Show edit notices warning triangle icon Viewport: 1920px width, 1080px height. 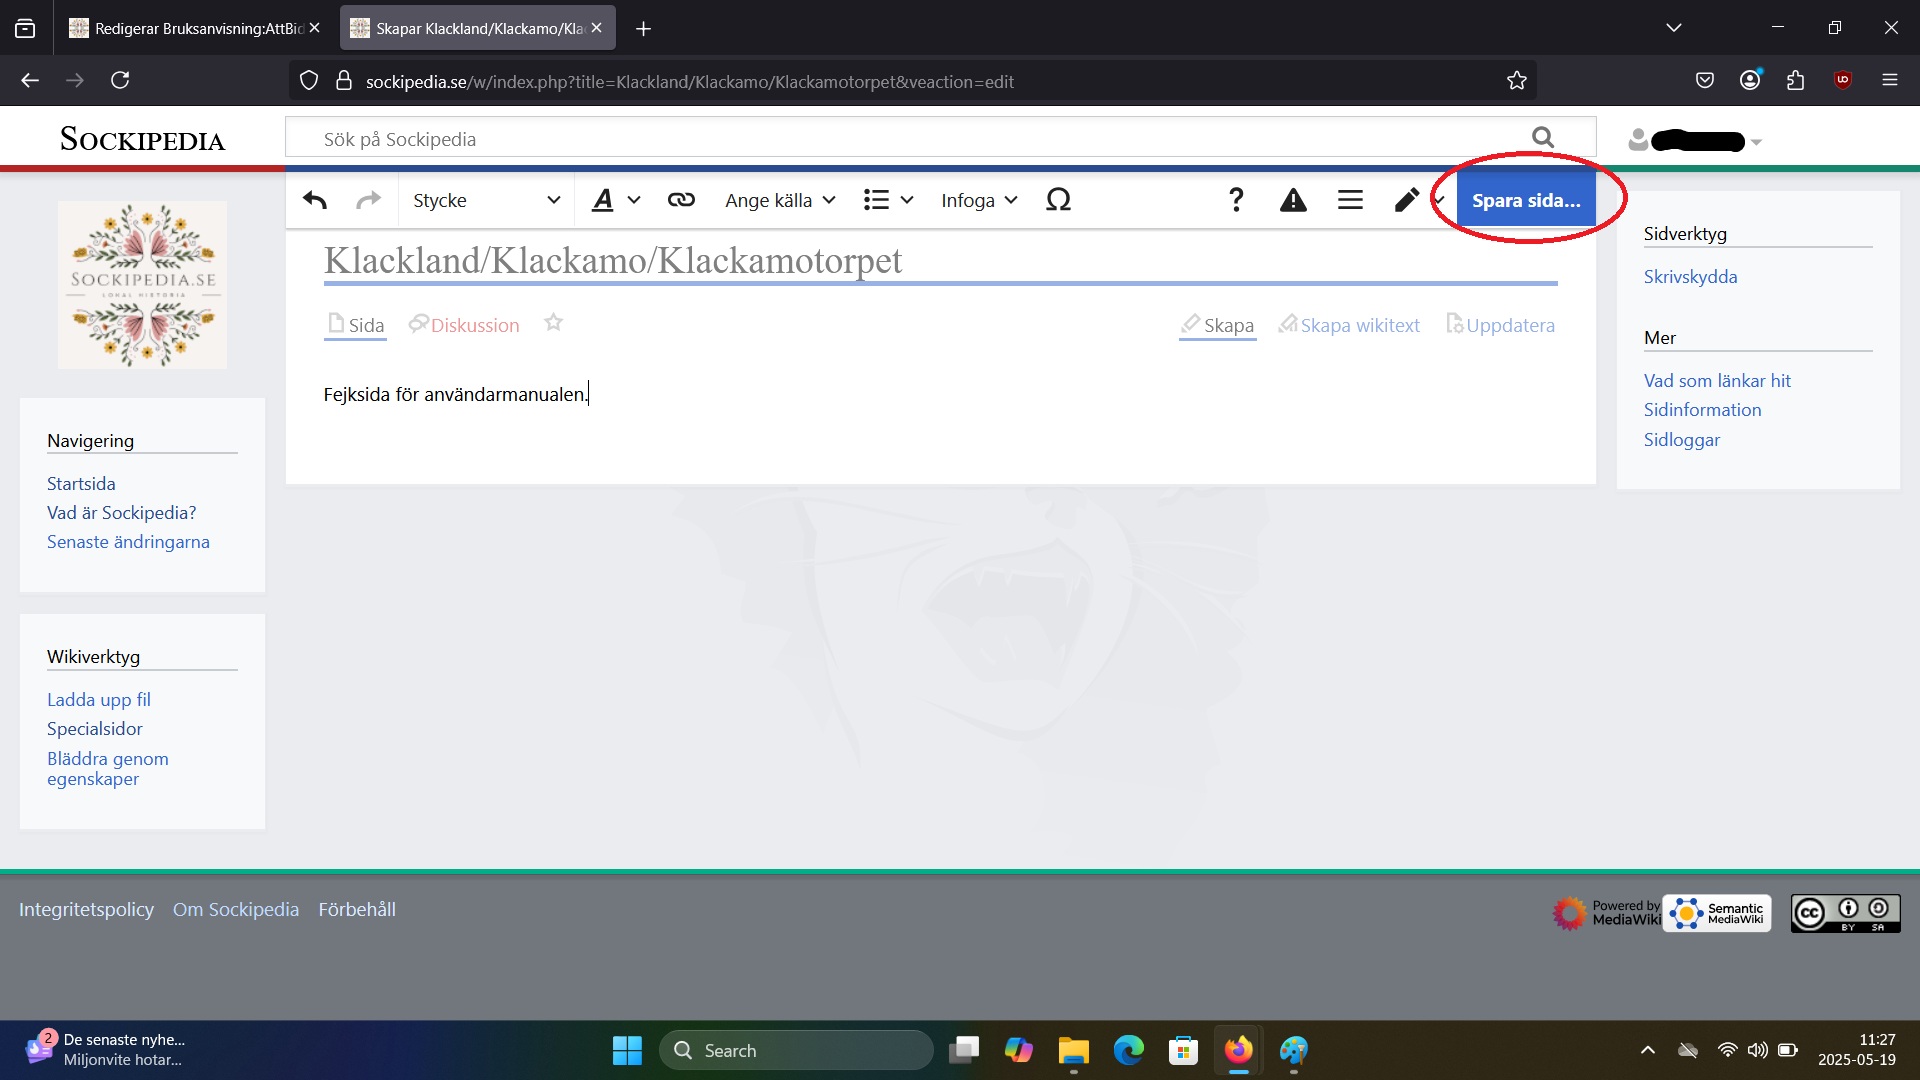pyautogui.click(x=1293, y=200)
